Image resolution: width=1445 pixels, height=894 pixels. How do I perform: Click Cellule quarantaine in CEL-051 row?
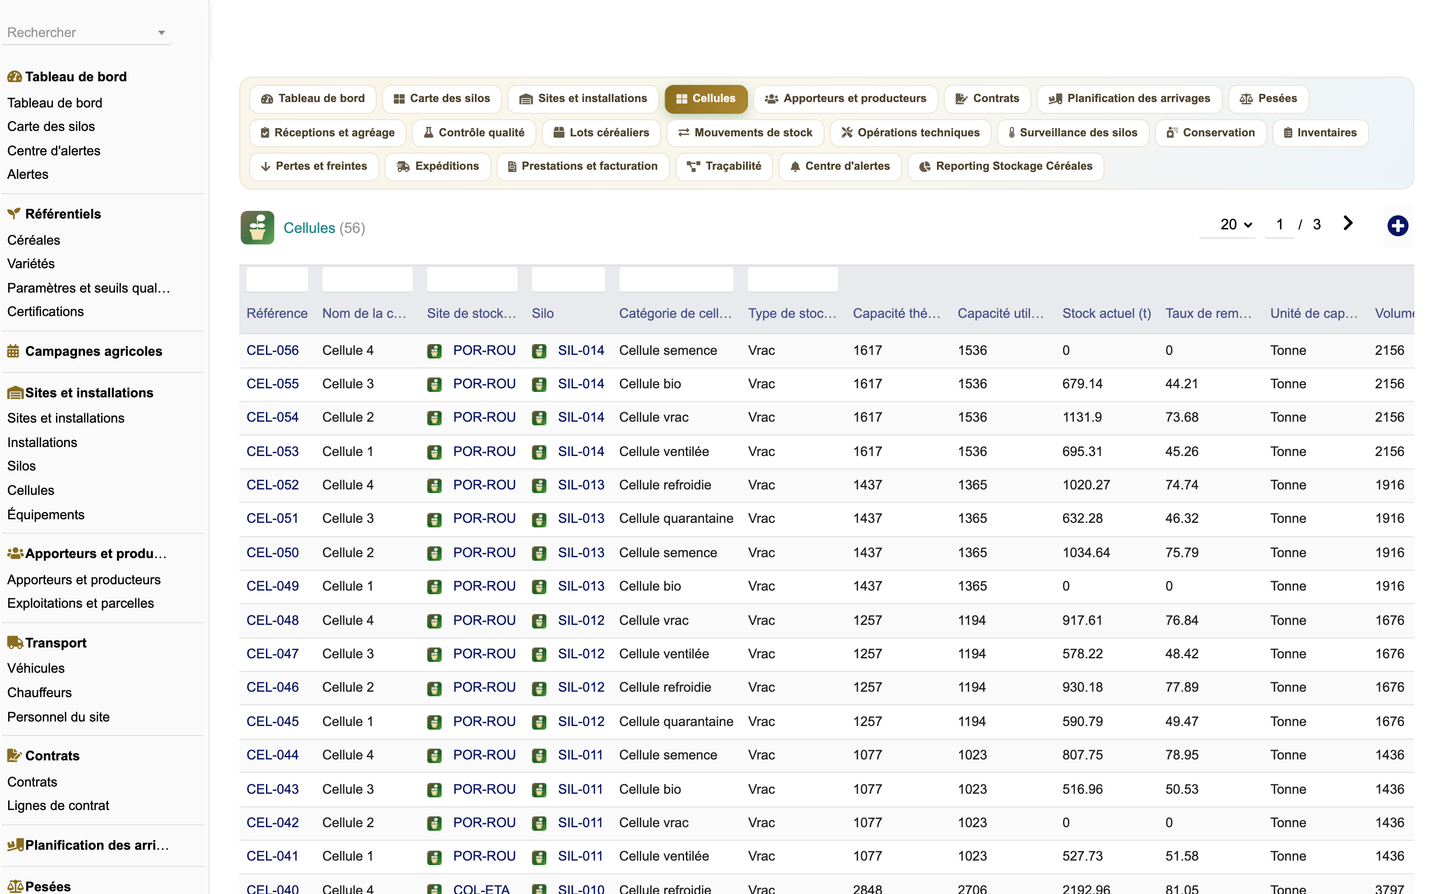[676, 519]
